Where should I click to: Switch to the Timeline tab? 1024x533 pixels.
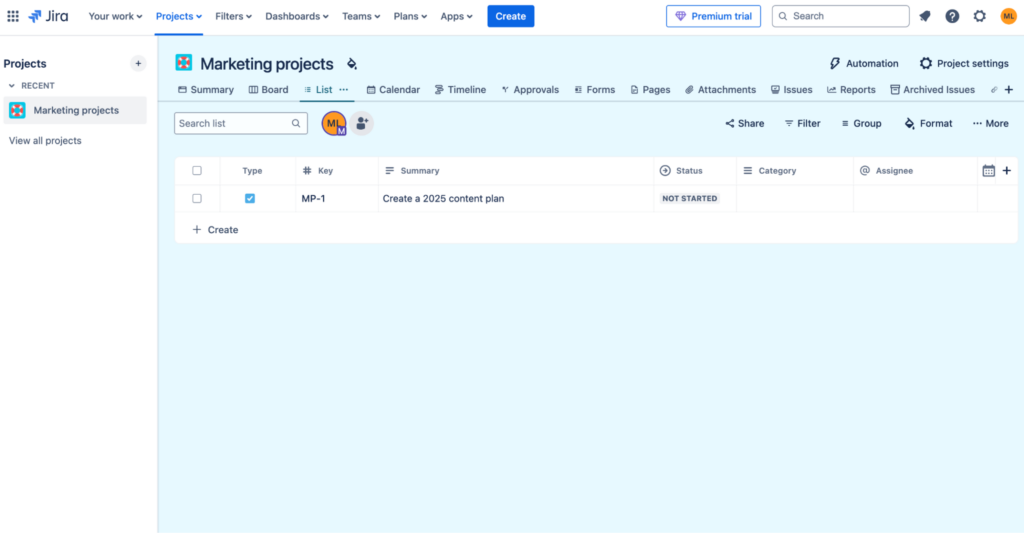click(x=460, y=89)
